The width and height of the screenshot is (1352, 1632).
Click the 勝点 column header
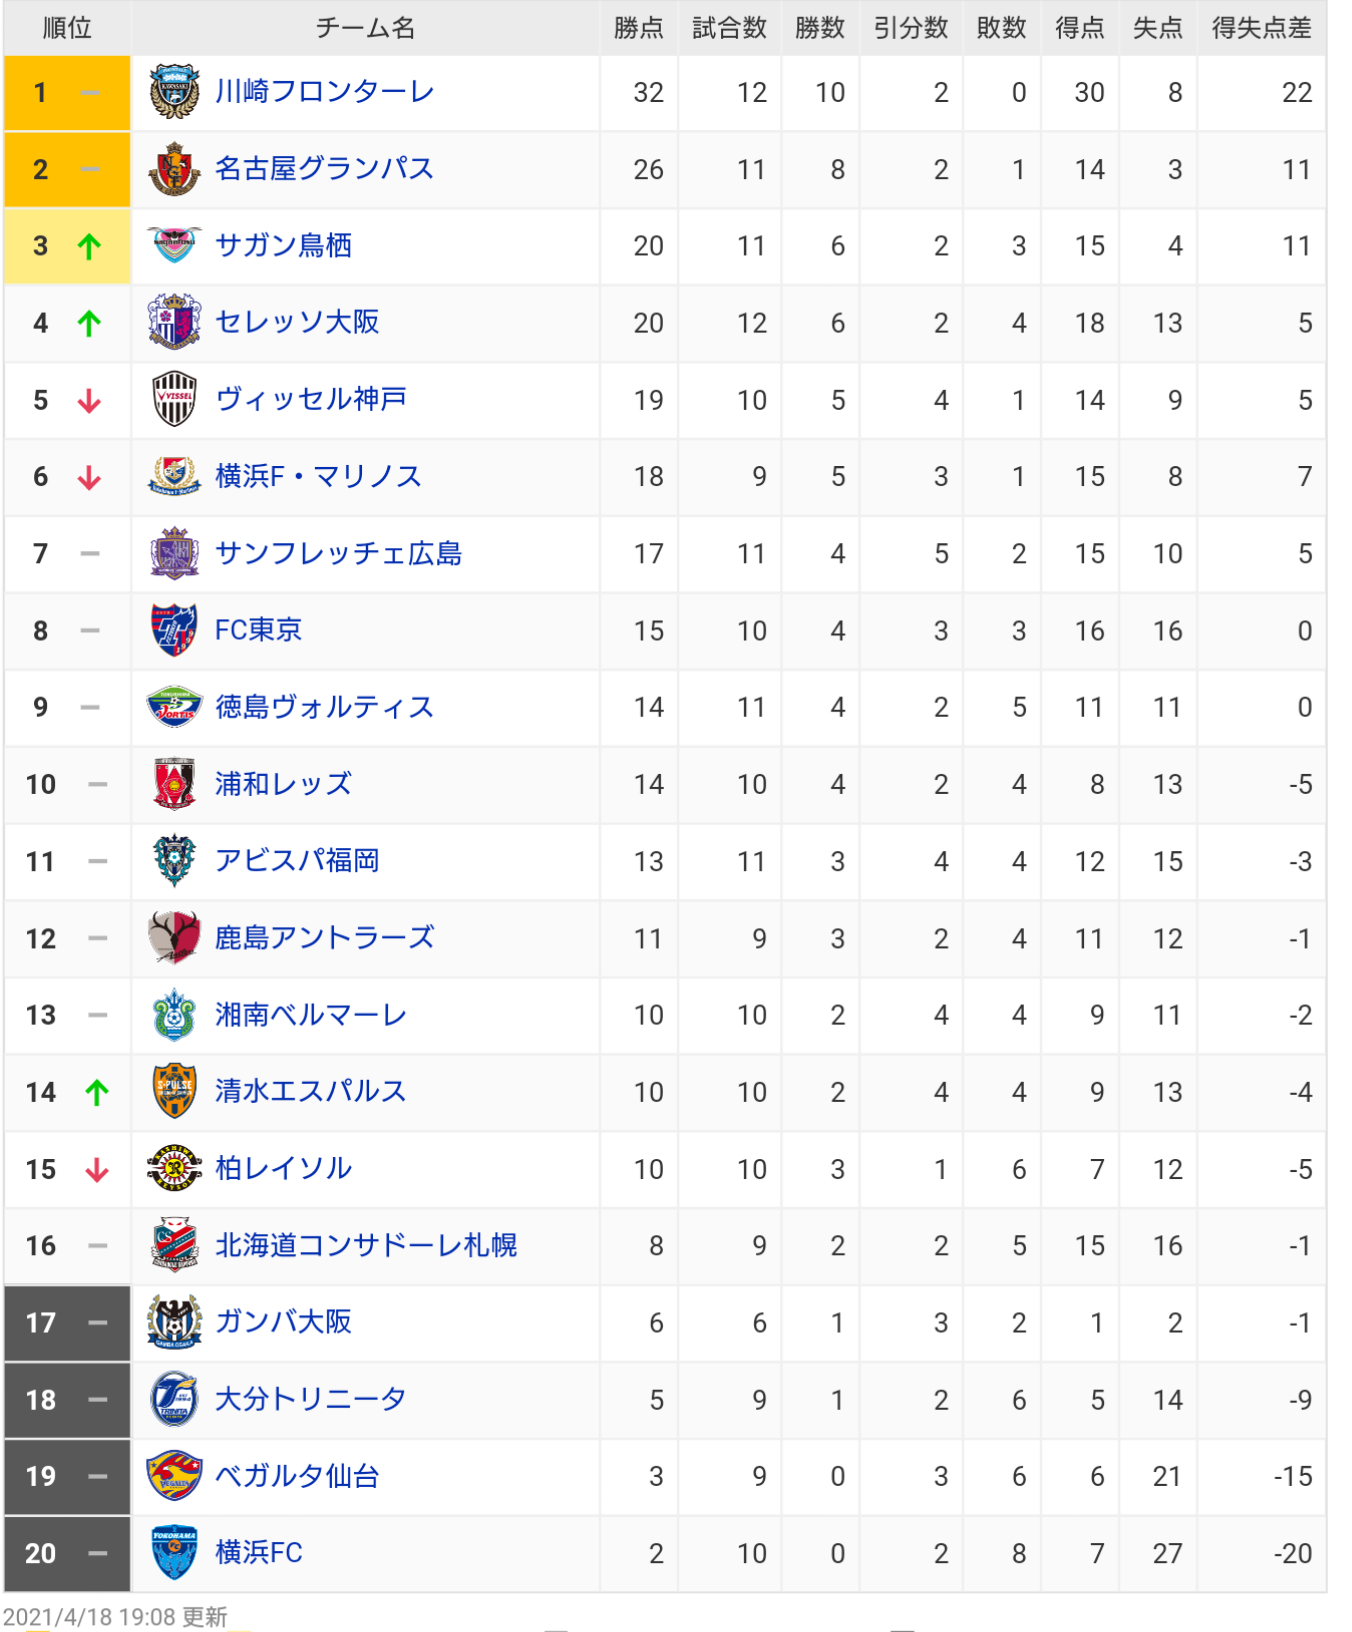pyautogui.click(x=639, y=28)
